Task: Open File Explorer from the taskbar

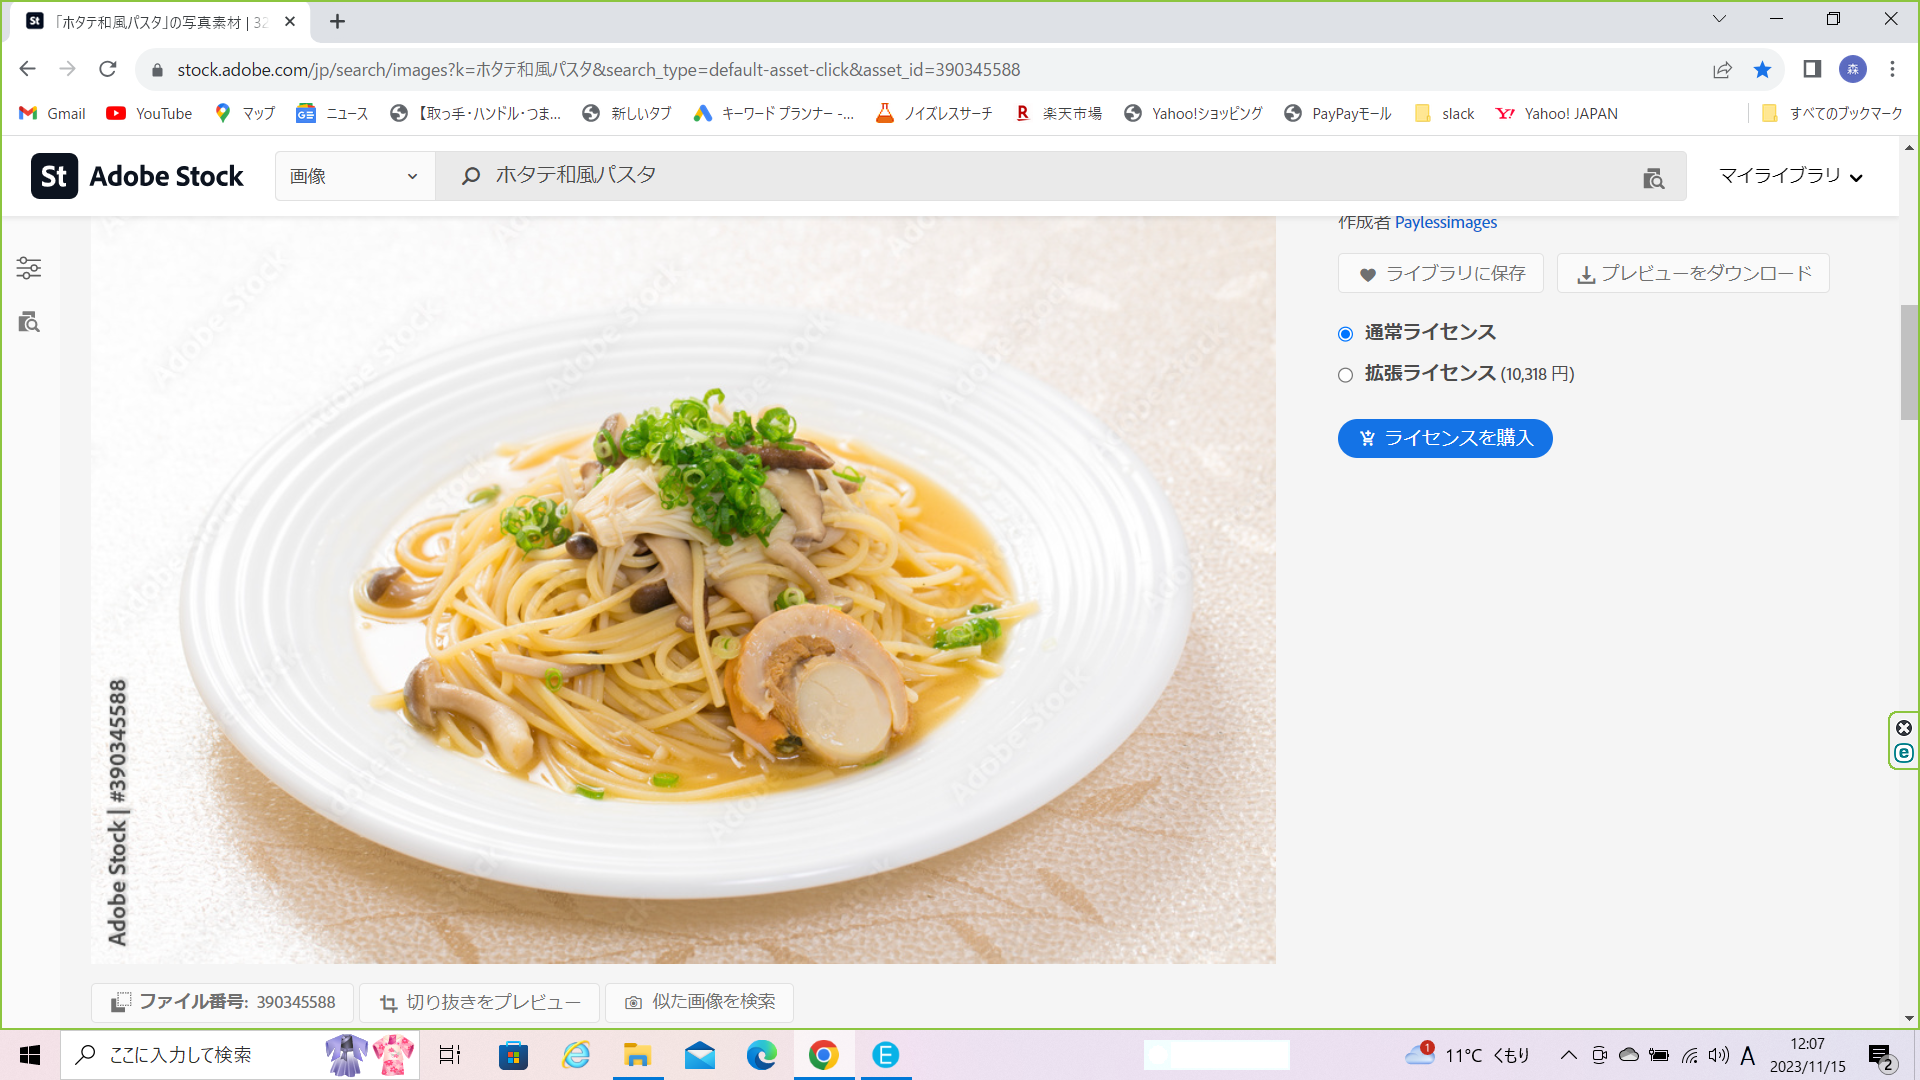Action: pyautogui.click(x=637, y=1055)
